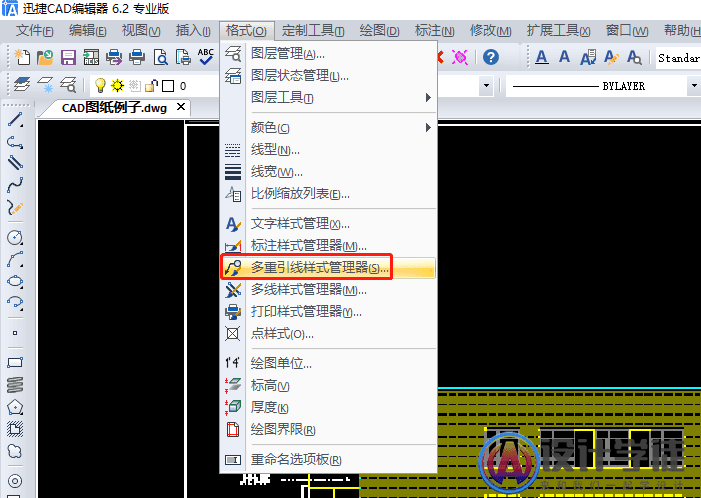Select the Line drawing tool
701x498 pixels.
[x=15, y=120]
